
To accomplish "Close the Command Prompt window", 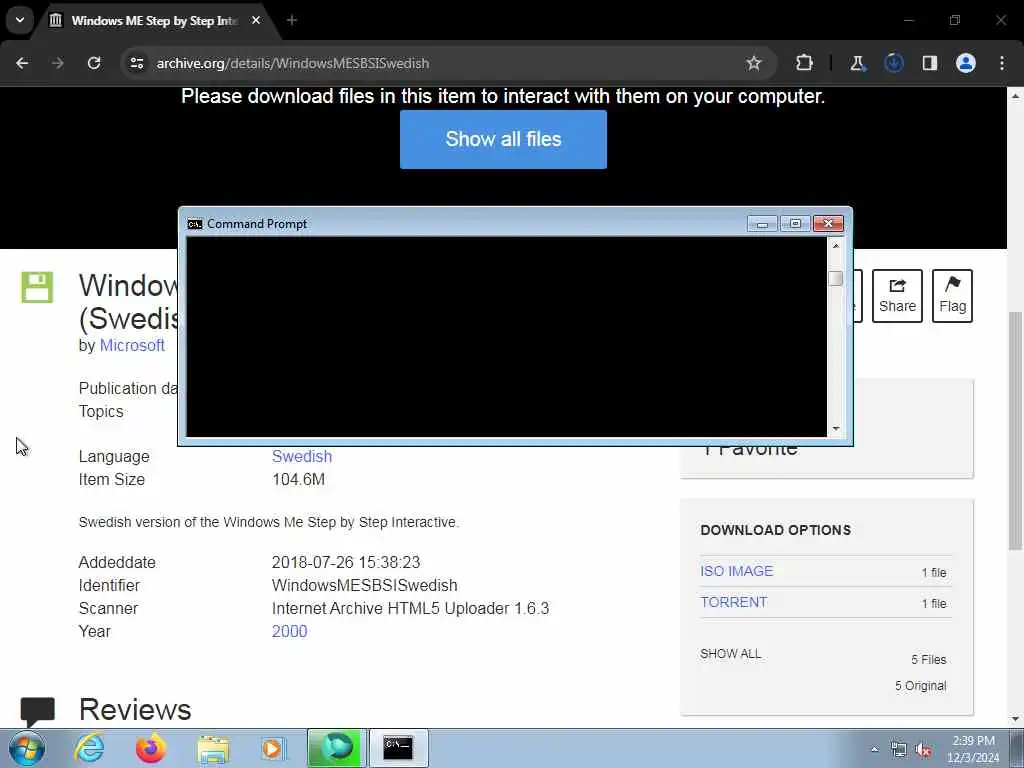I will [x=828, y=224].
